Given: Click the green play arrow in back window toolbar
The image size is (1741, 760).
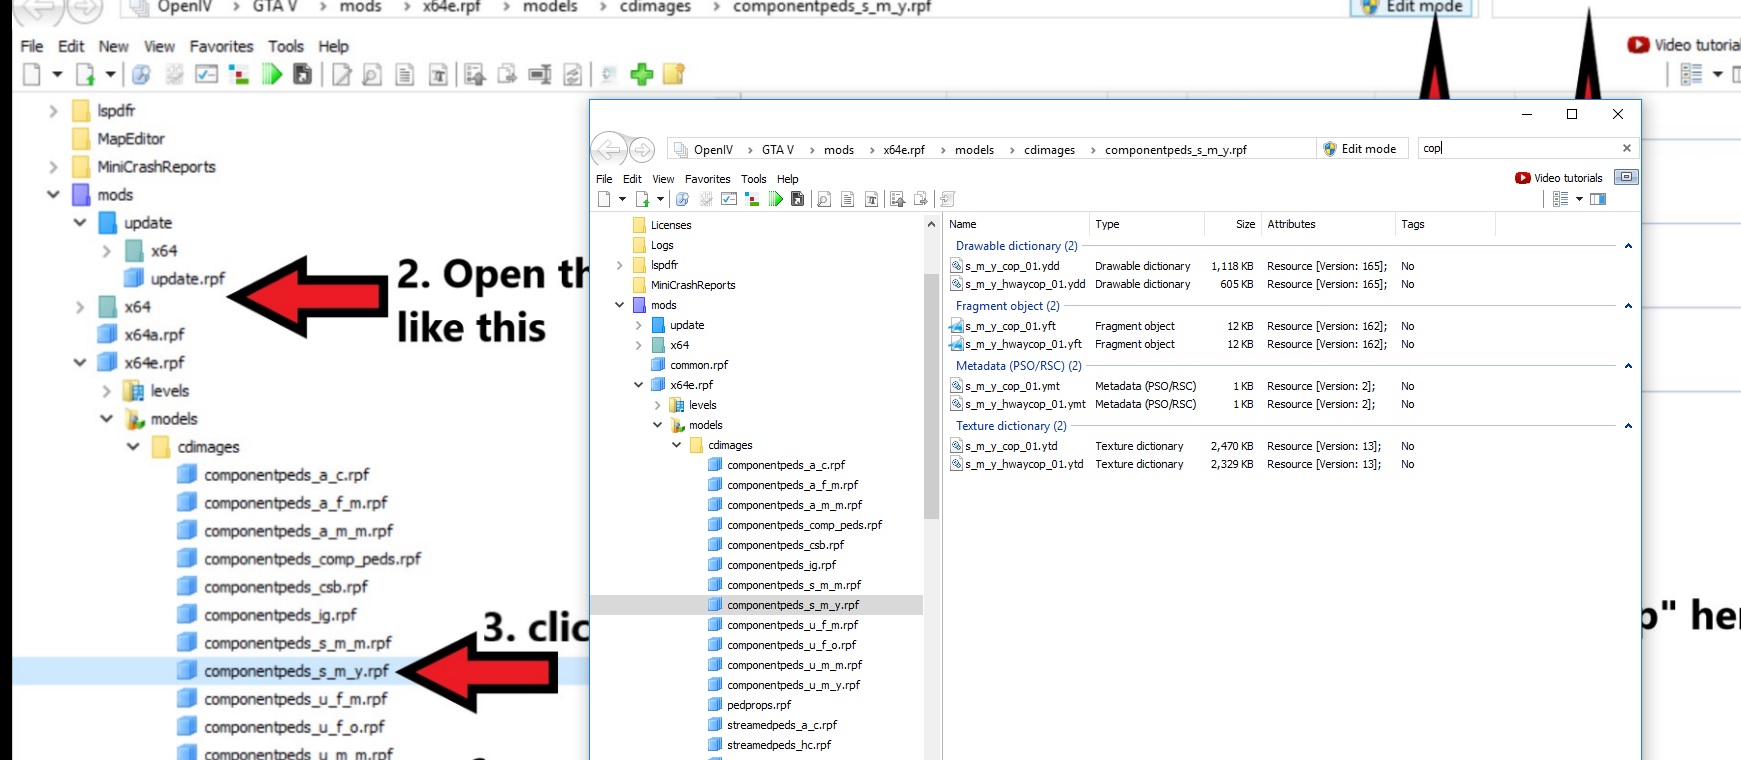Looking at the screenshot, I should point(271,74).
